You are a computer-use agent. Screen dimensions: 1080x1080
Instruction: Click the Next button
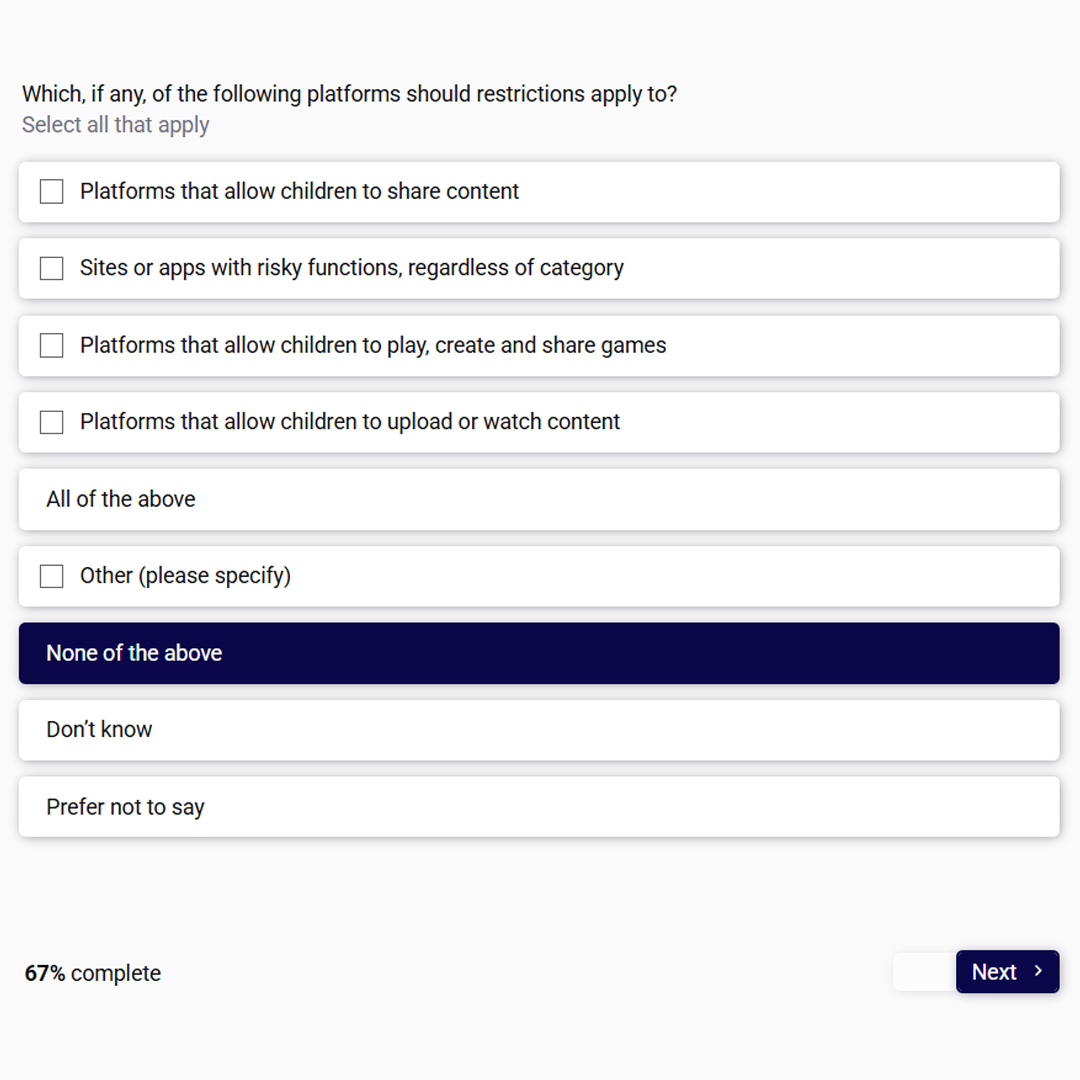click(x=1007, y=971)
